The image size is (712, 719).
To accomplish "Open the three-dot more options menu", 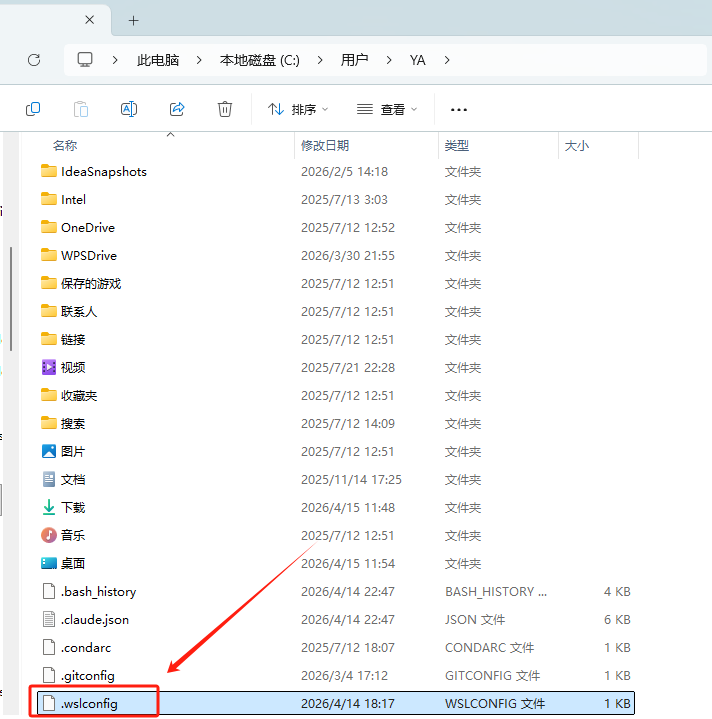I will tap(459, 110).
